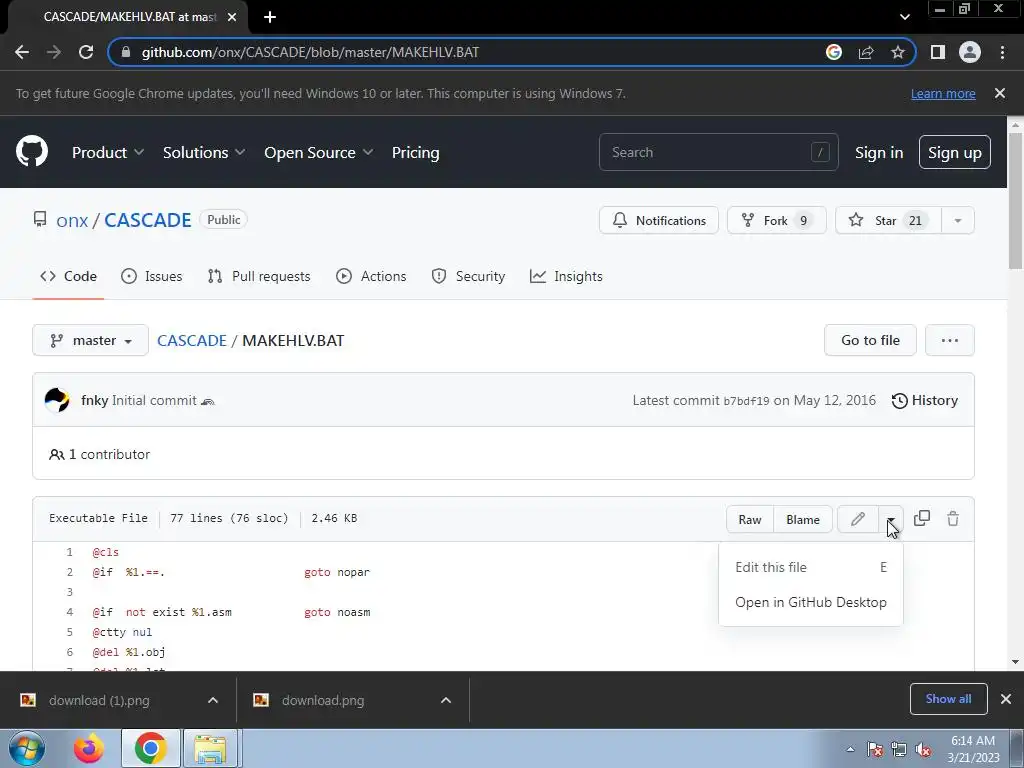Viewport: 1024px width, 768px height.
Task: Launch Firefox from the taskbar
Action: (89, 748)
